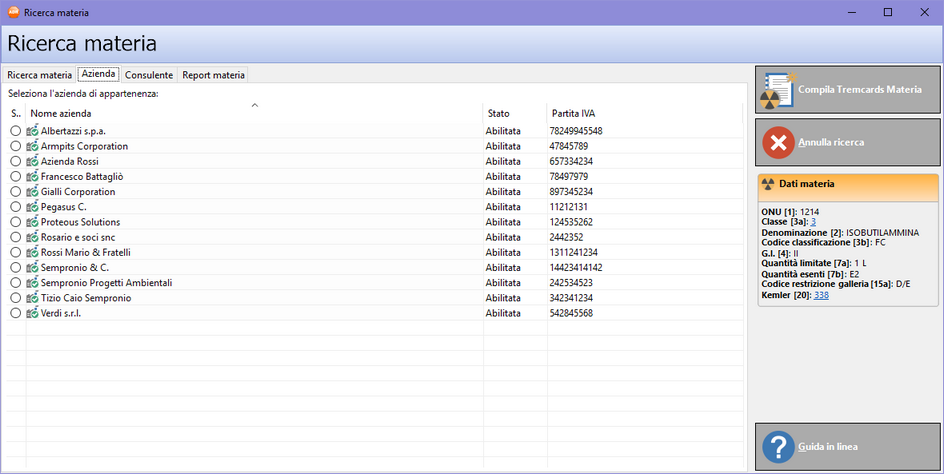Click the red X Annulla ricerca icon
Image resolution: width=944 pixels, height=474 pixels.
click(778, 142)
